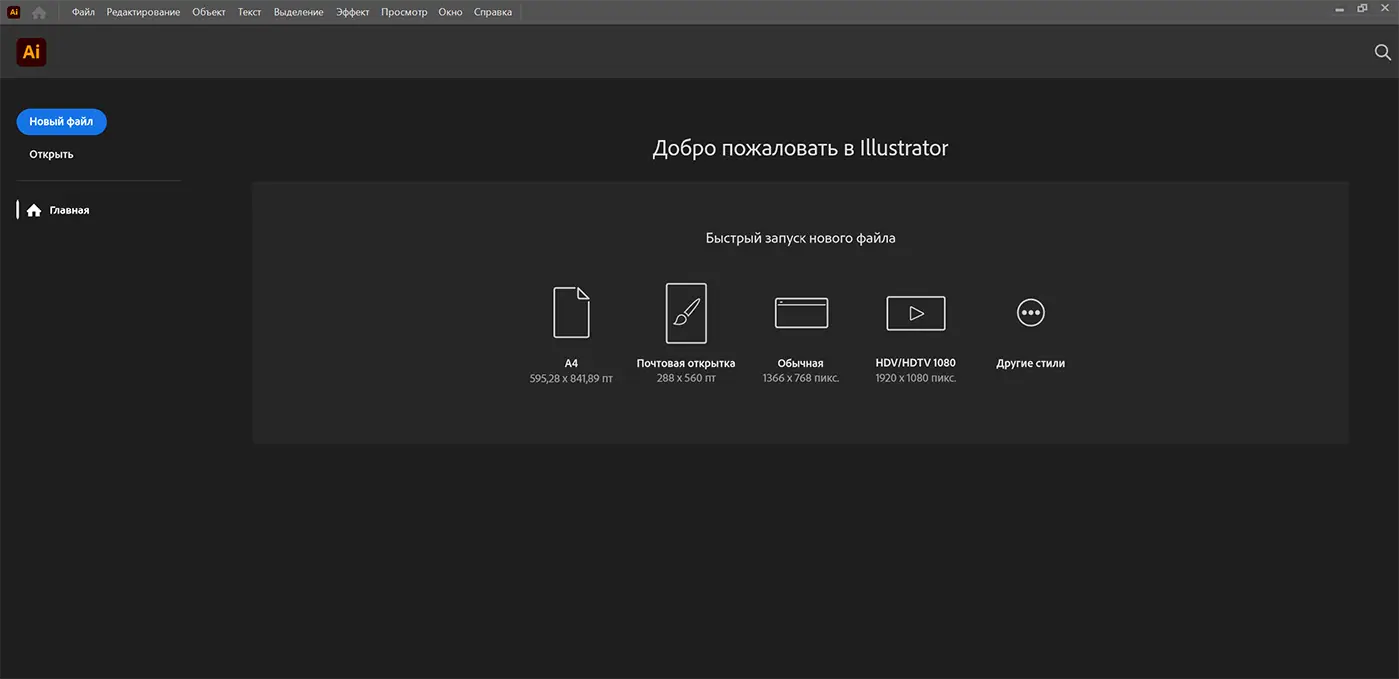1399x679 pixels.
Task: Click the home icon in the title bar
Action: 39,12
